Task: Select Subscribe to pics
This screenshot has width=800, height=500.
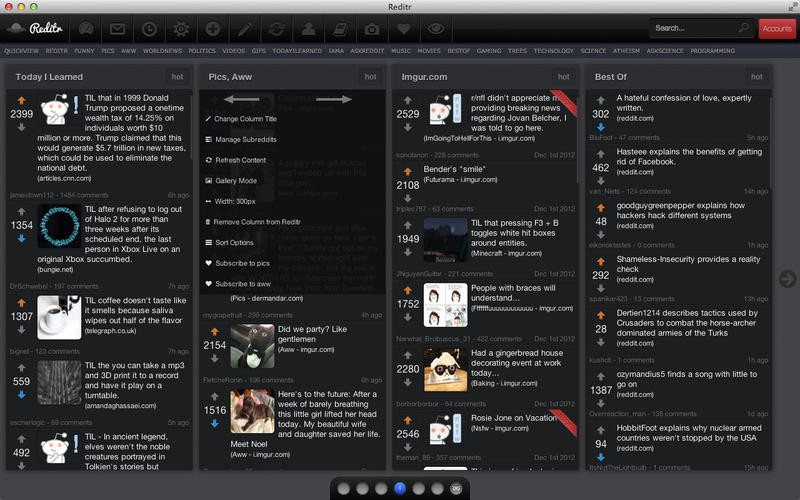Action: 238,263
